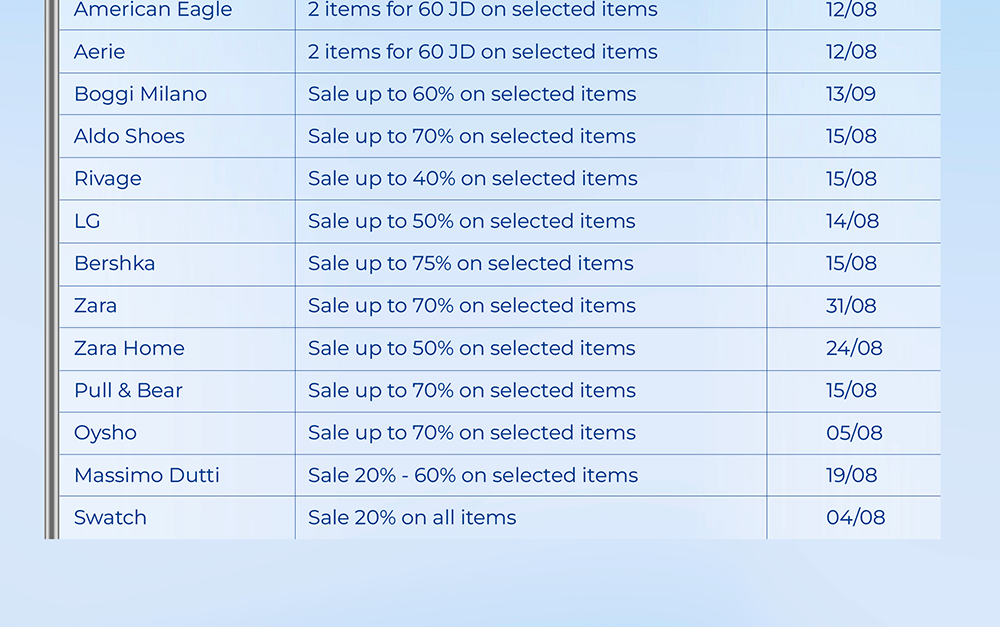The image size is (1000, 627).
Task: Click the American Eagle brand name
Action: [x=153, y=10]
